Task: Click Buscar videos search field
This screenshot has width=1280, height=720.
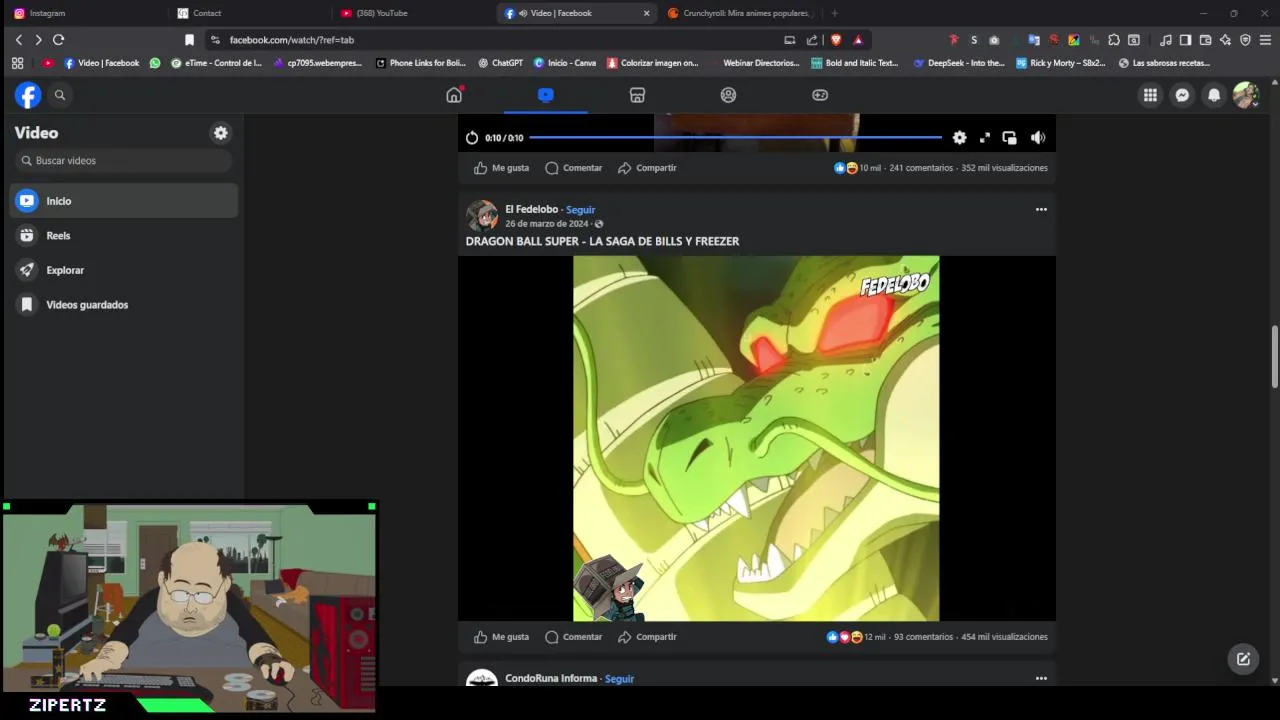Action: pos(123,160)
